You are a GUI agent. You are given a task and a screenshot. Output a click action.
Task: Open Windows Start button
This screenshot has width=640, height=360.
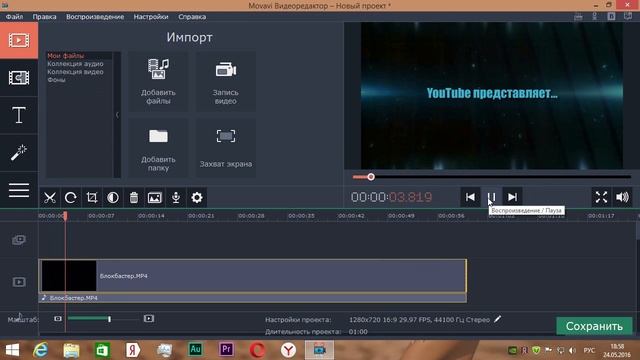click(12, 350)
